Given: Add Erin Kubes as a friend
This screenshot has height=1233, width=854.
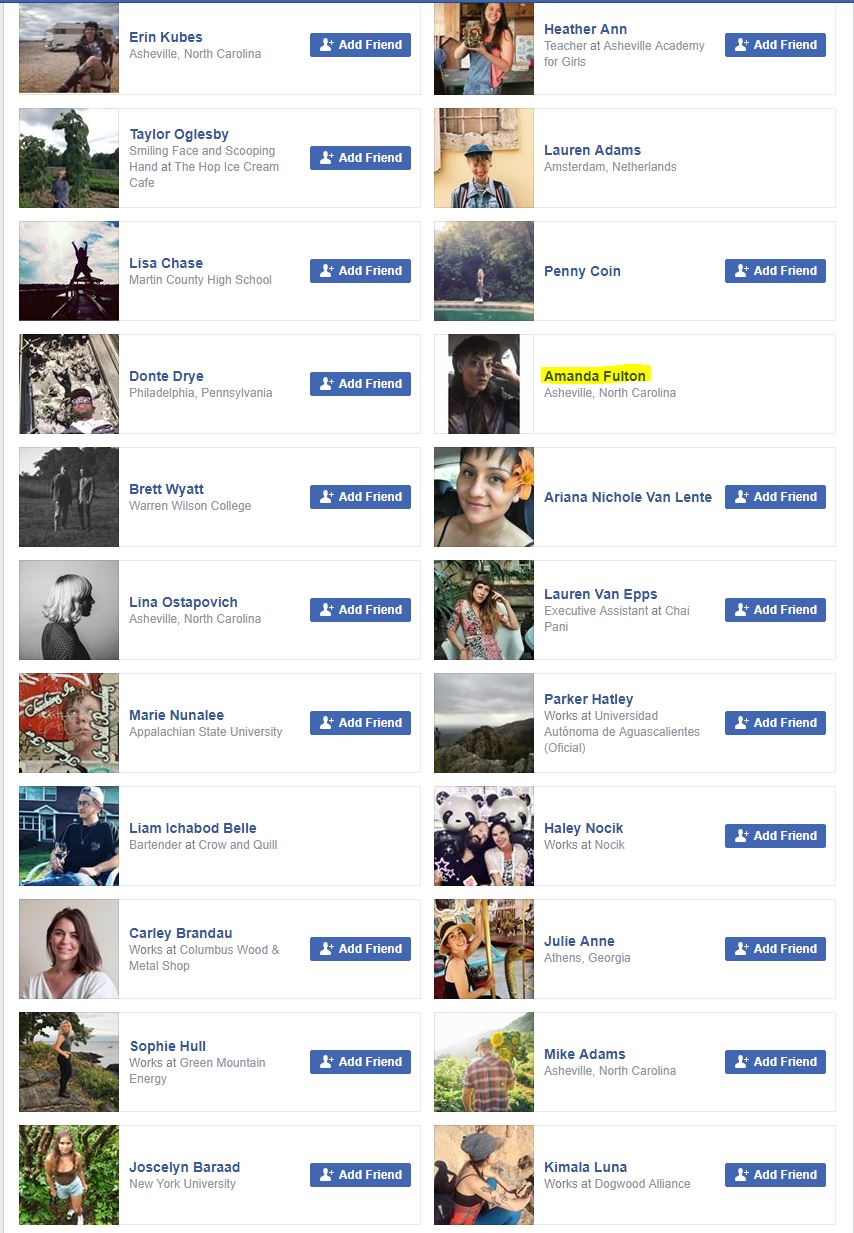Looking at the screenshot, I should [x=360, y=45].
